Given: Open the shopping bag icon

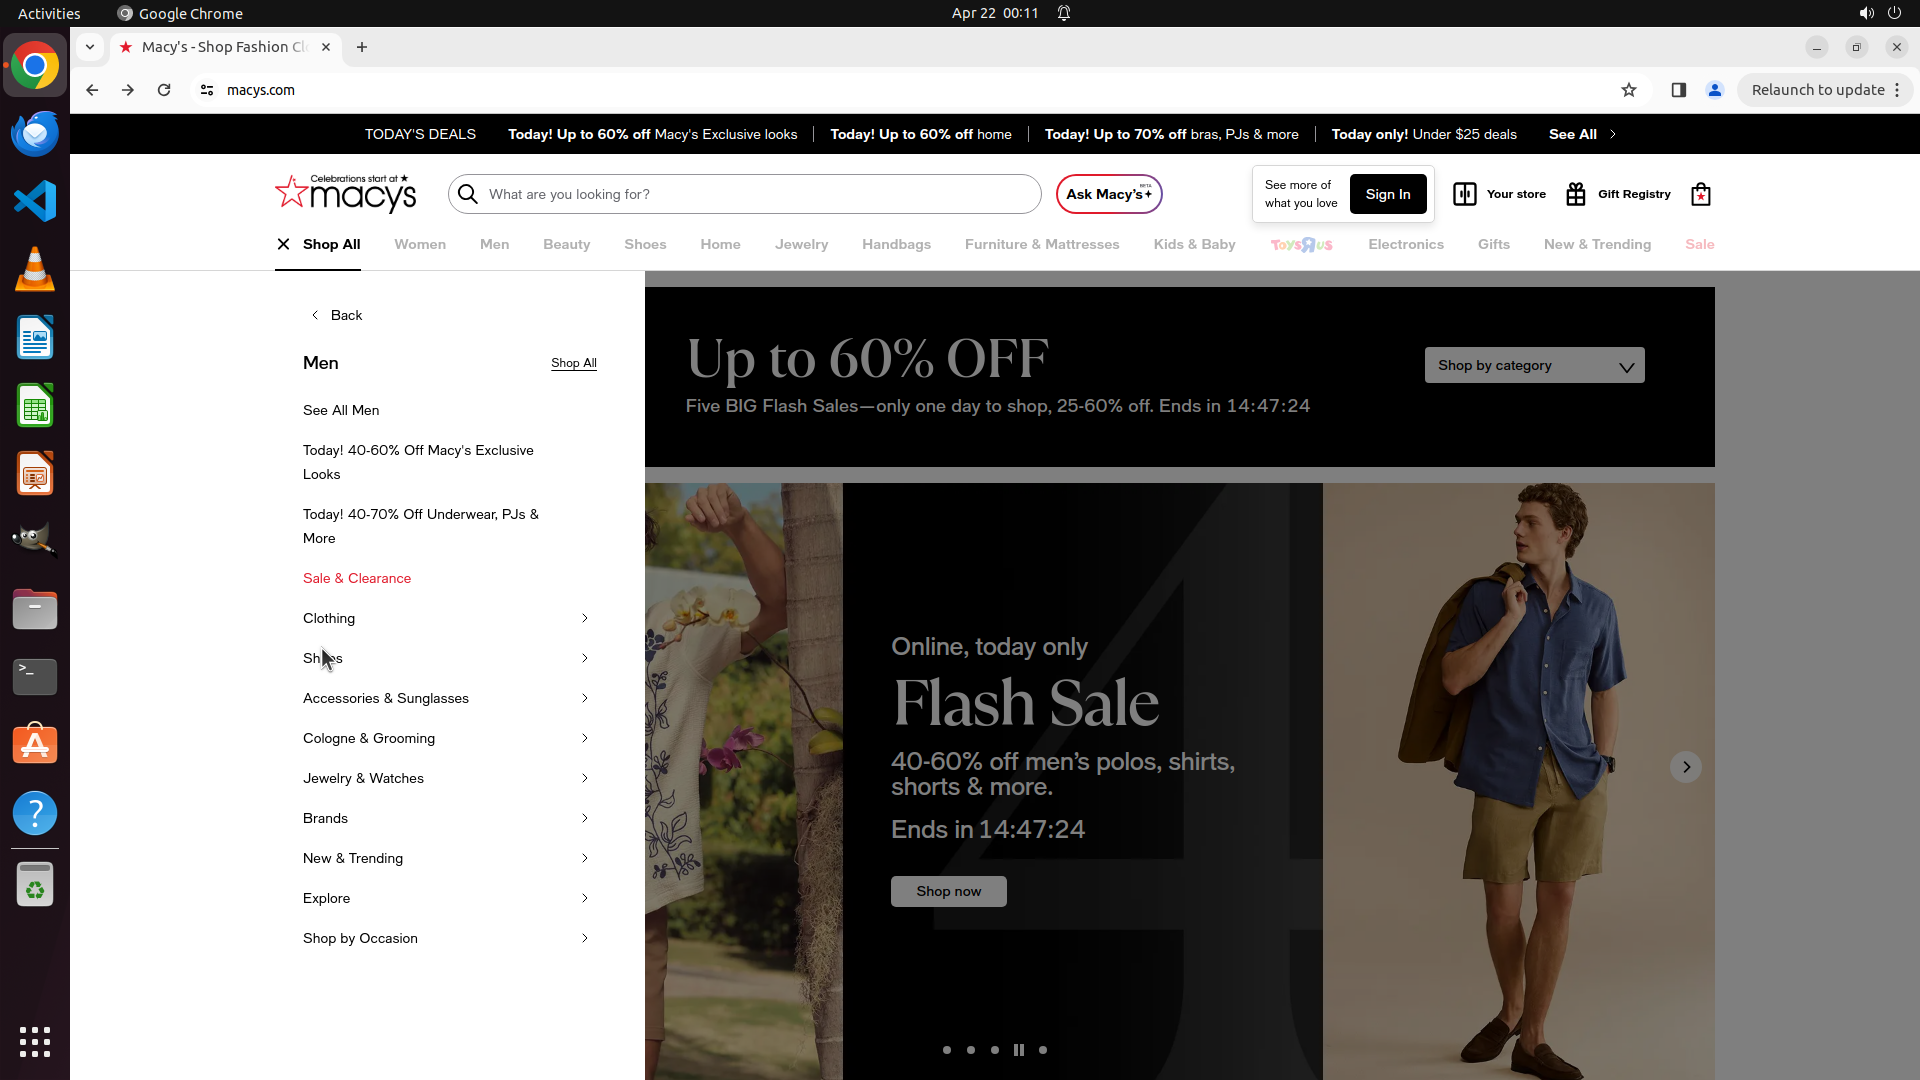Looking at the screenshot, I should point(1700,194).
